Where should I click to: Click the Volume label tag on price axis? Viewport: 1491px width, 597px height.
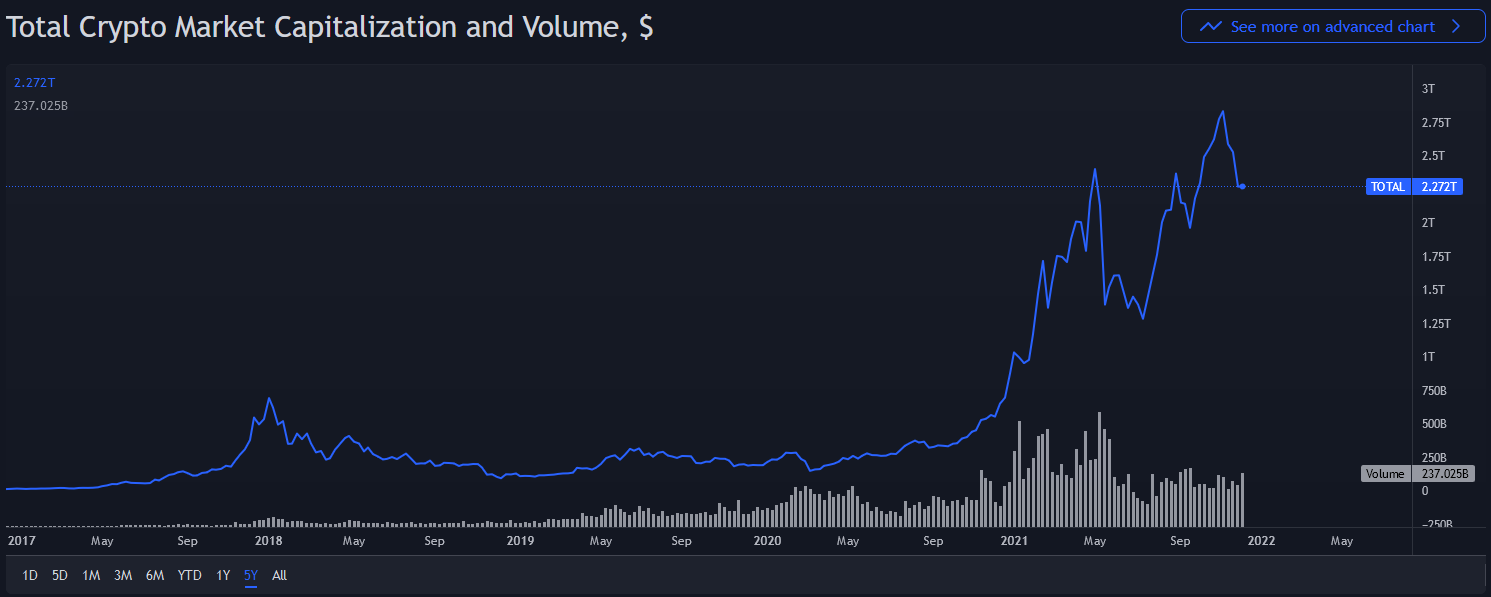click(x=1385, y=474)
